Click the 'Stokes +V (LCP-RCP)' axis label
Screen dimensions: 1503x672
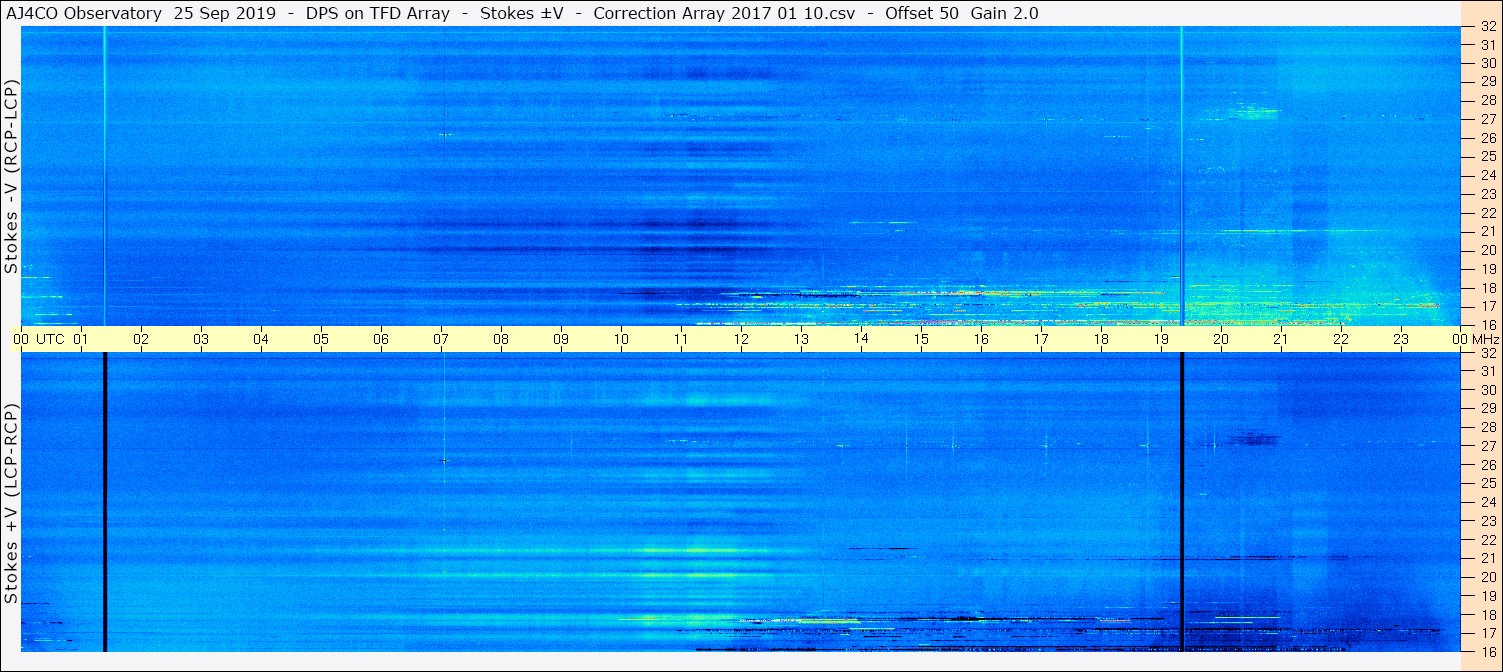pyautogui.click(x=11, y=504)
